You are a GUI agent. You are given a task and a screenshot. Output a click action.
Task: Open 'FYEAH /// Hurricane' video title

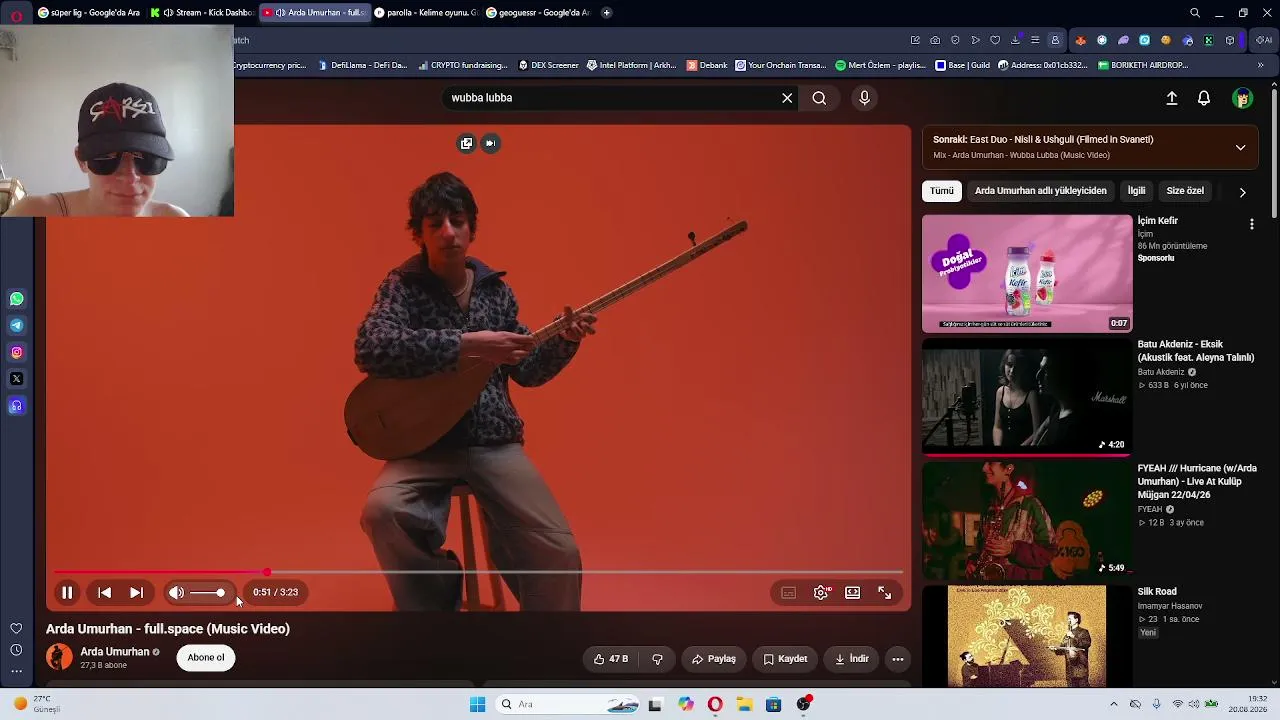pyautogui.click(x=1197, y=482)
